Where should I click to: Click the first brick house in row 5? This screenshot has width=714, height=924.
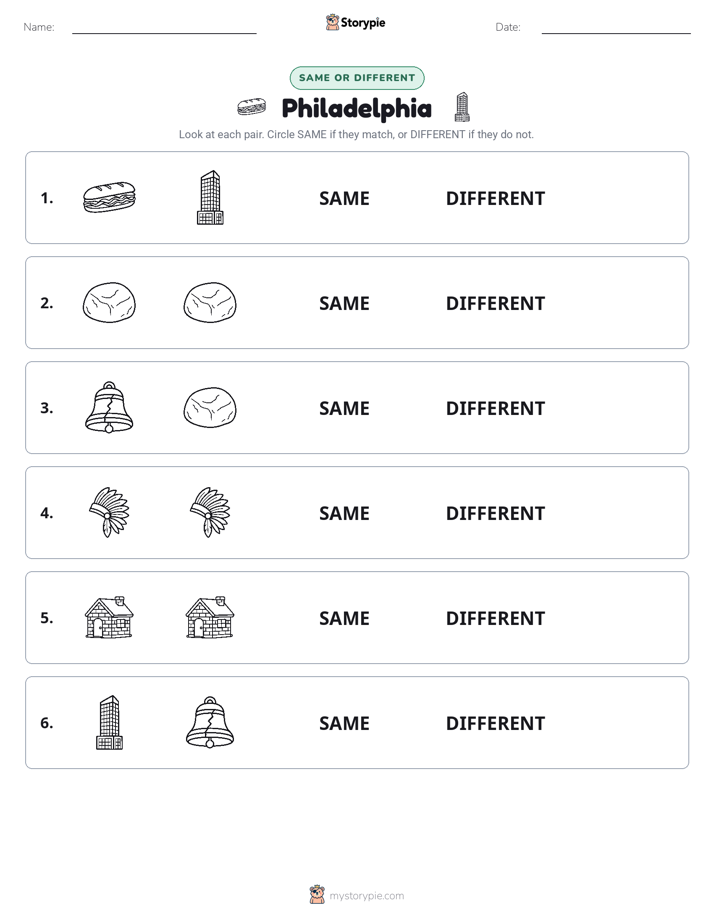(109, 617)
